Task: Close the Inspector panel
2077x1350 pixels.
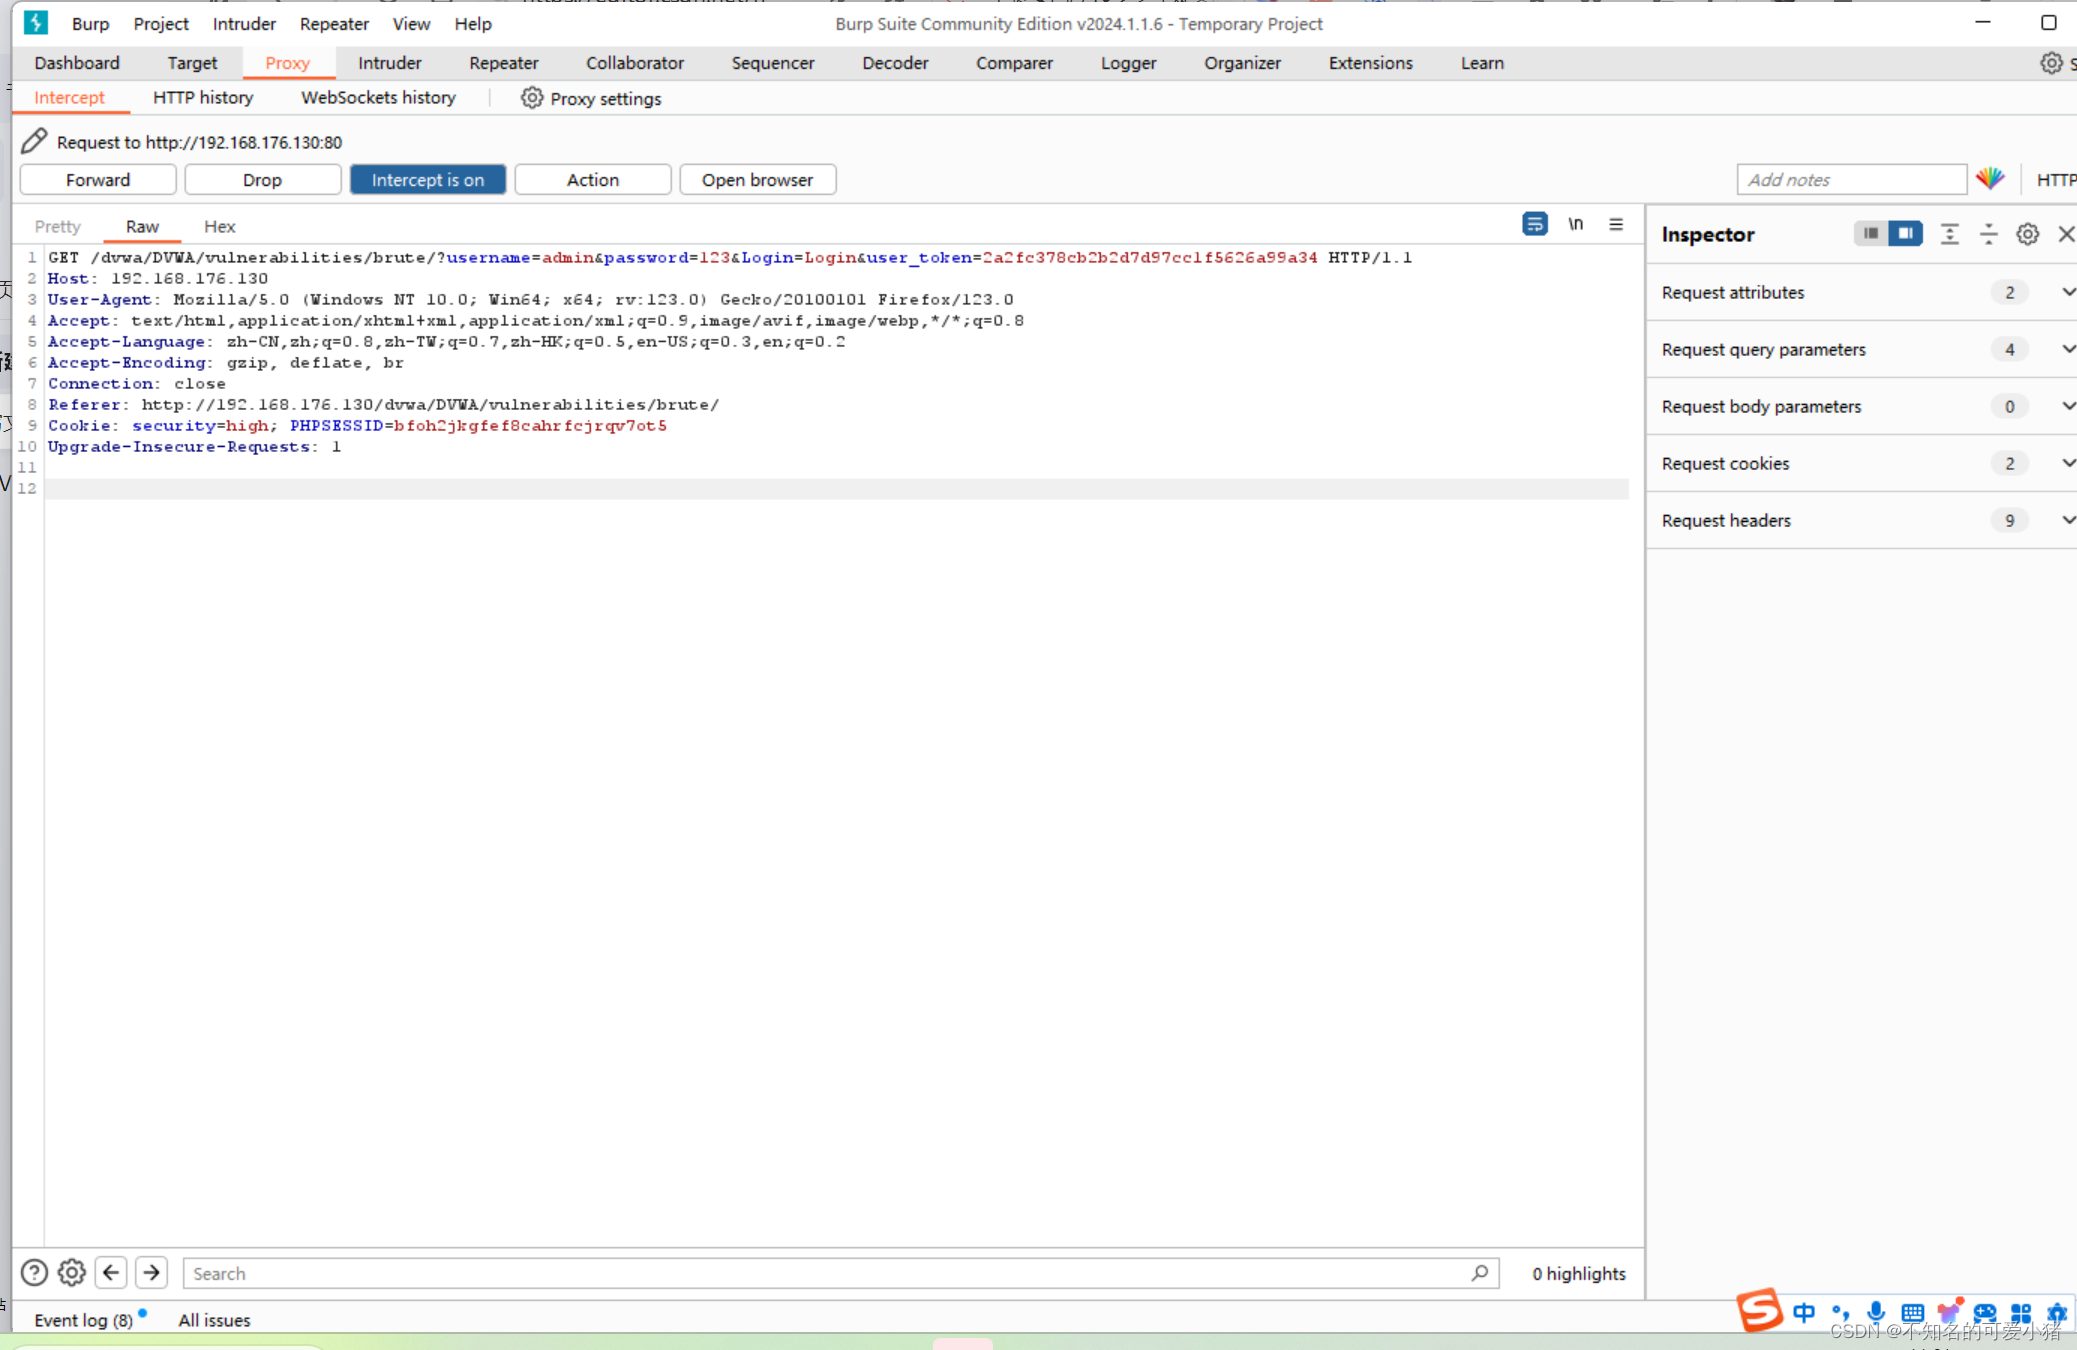Action: [2066, 234]
